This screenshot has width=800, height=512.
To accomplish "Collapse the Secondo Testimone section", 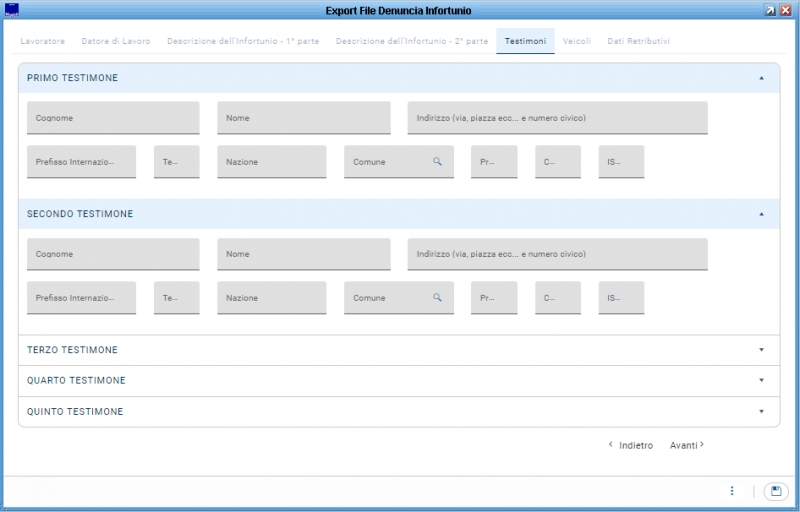I will [761, 214].
